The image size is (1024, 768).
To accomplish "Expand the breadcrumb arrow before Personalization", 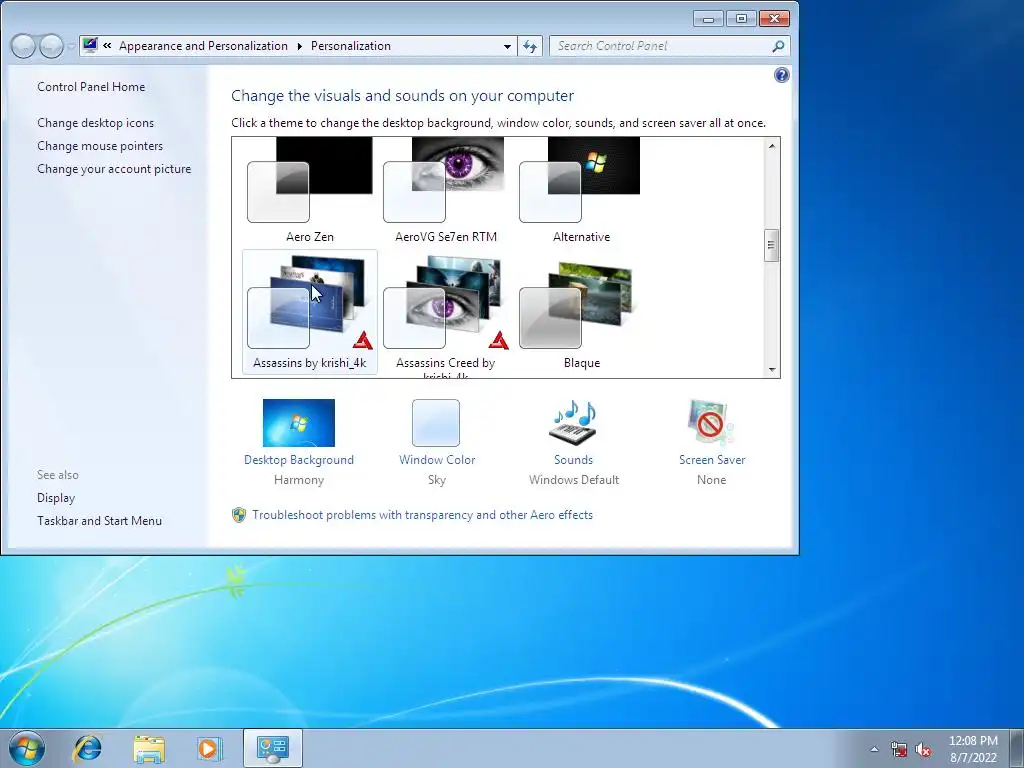I will (299, 46).
